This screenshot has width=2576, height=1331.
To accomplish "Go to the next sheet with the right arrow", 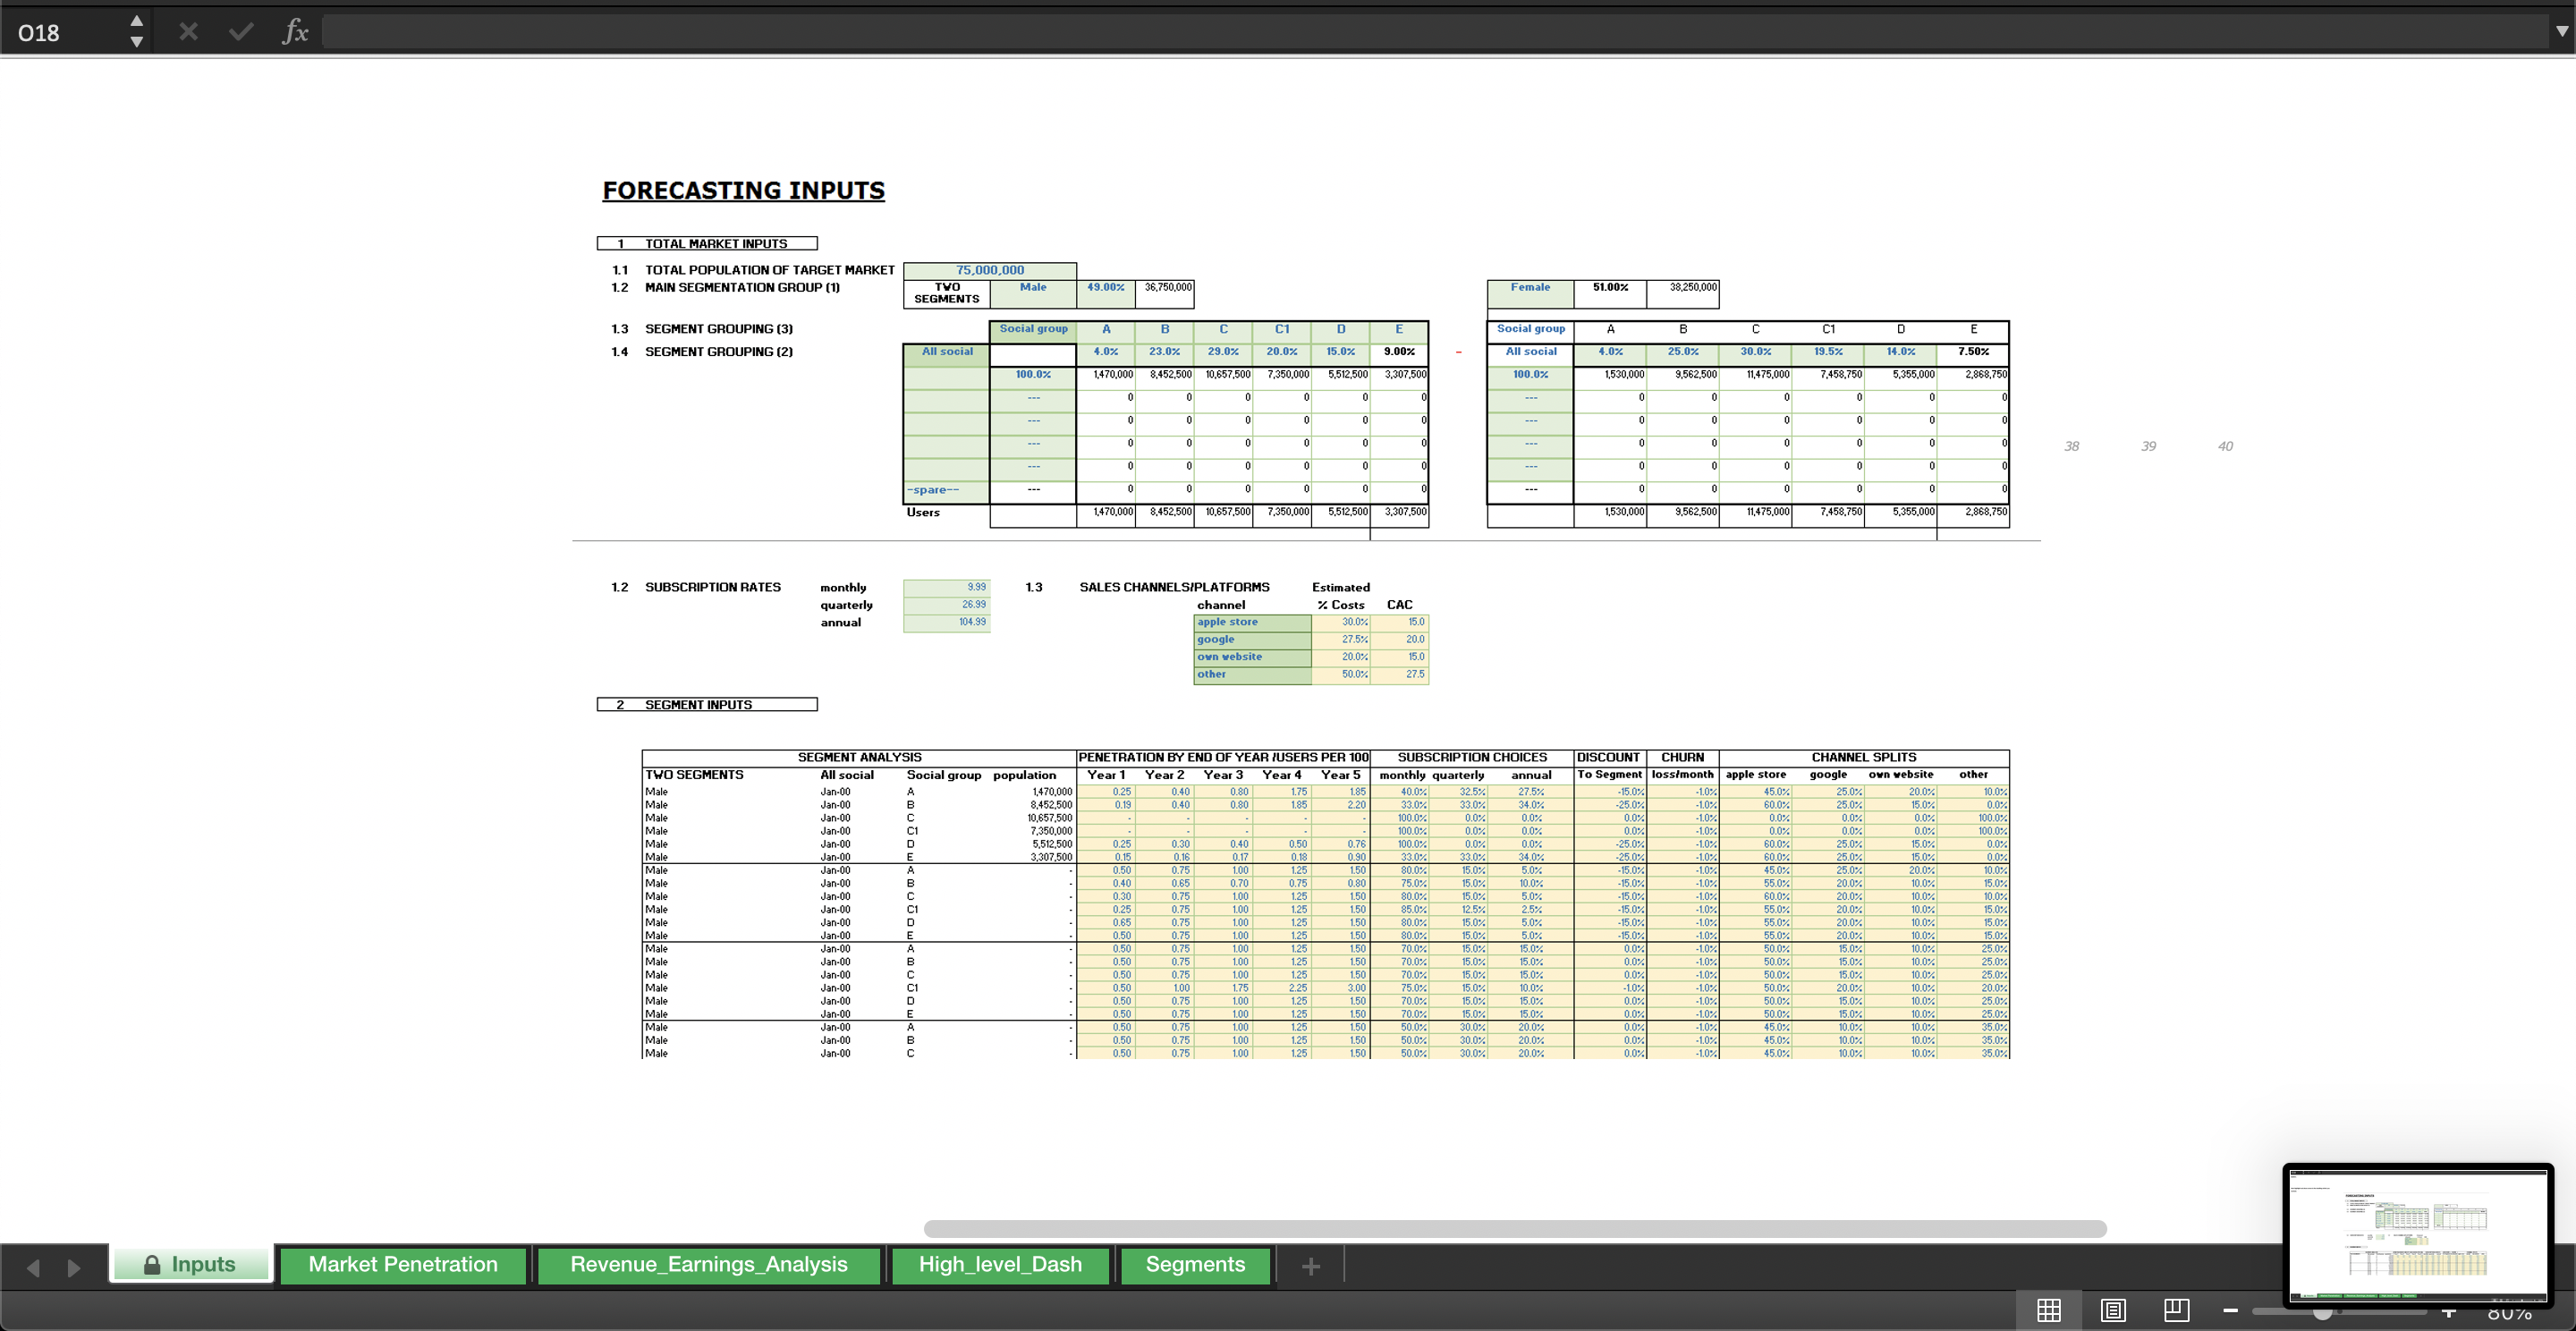I will point(74,1268).
